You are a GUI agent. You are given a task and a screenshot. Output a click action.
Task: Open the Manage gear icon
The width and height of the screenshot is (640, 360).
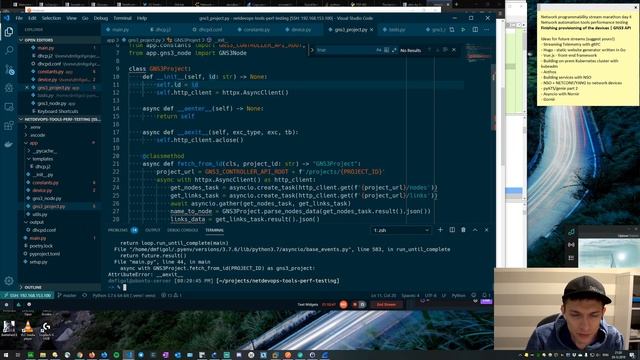click(9, 281)
